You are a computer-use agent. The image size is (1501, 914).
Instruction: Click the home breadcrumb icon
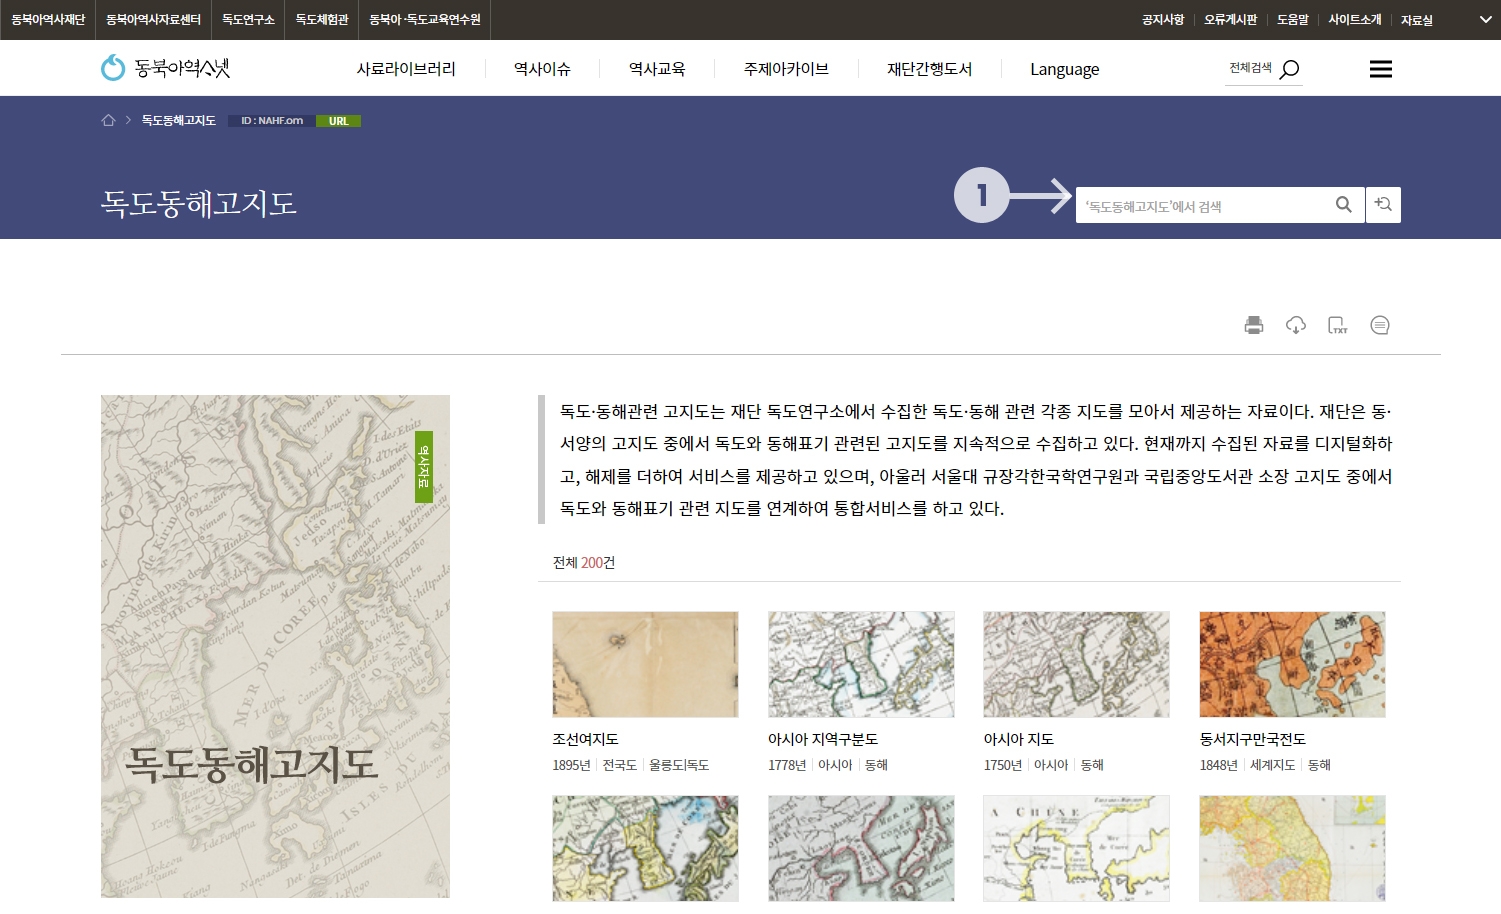(x=108, y=120)
